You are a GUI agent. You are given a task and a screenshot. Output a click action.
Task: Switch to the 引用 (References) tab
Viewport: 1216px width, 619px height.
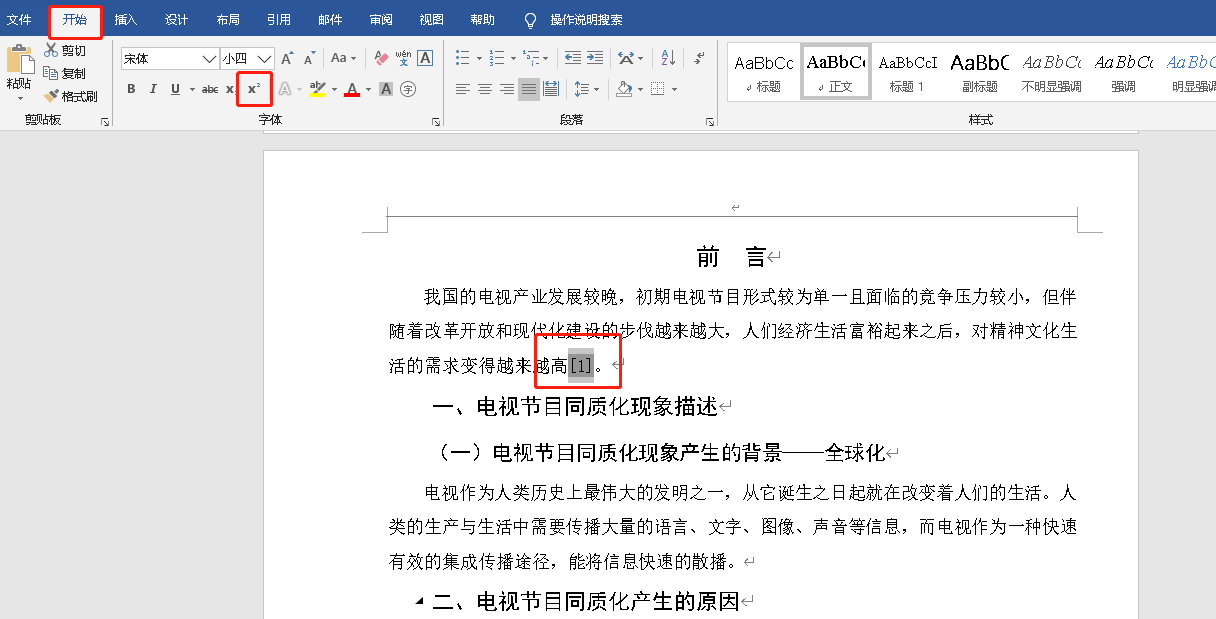279,20
